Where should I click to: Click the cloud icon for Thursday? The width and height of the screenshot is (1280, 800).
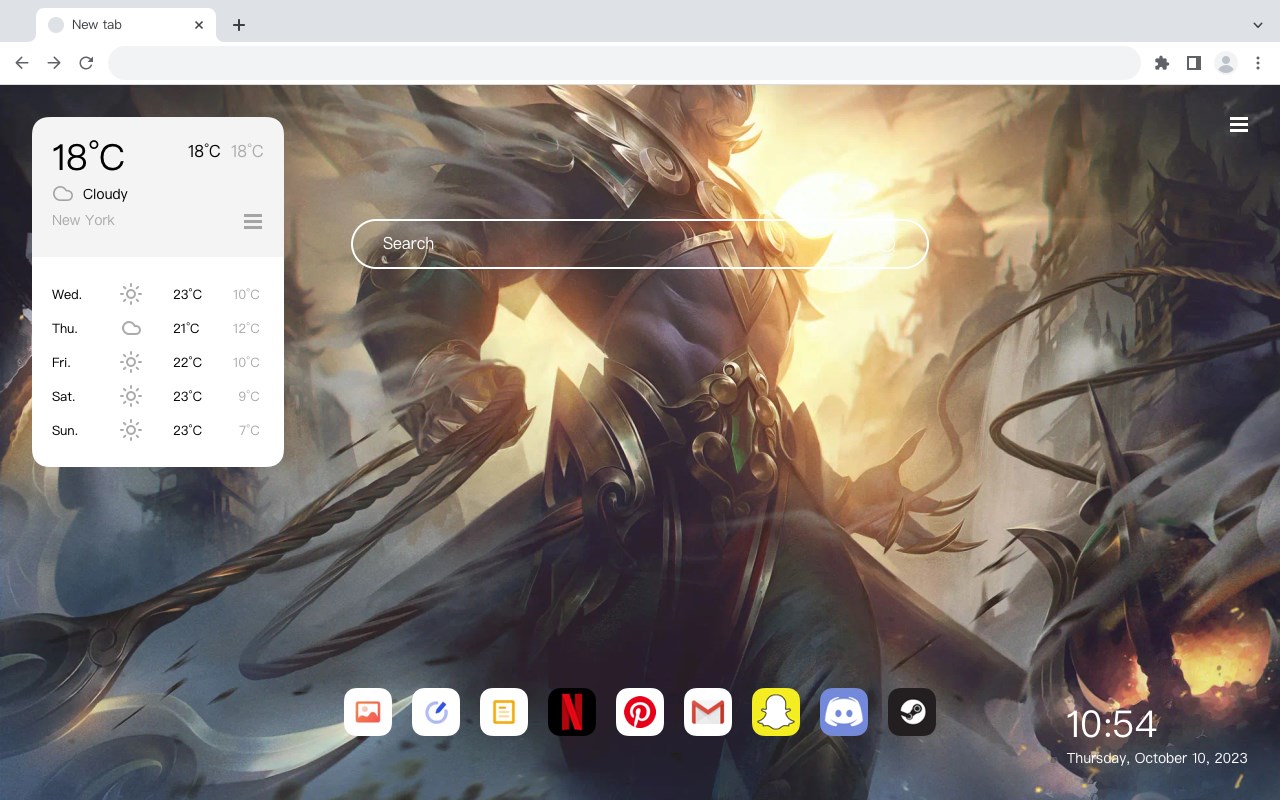click(131, 328)
